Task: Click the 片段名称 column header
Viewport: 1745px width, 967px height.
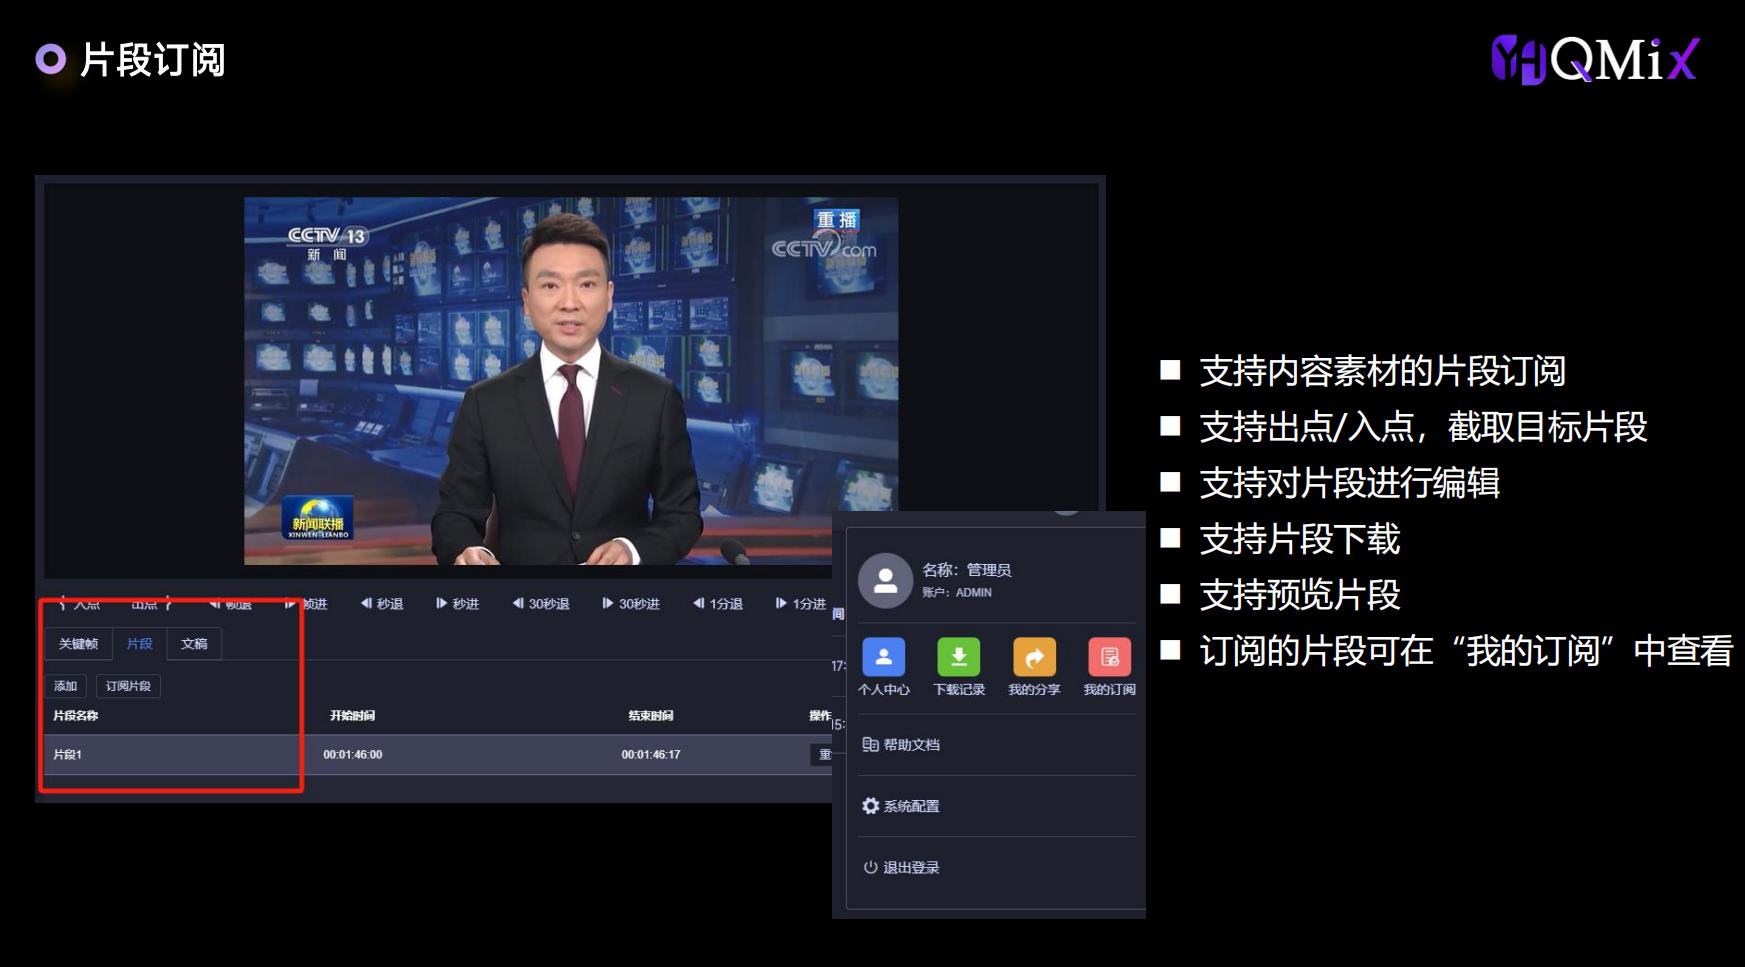Action: coord(75,716)
